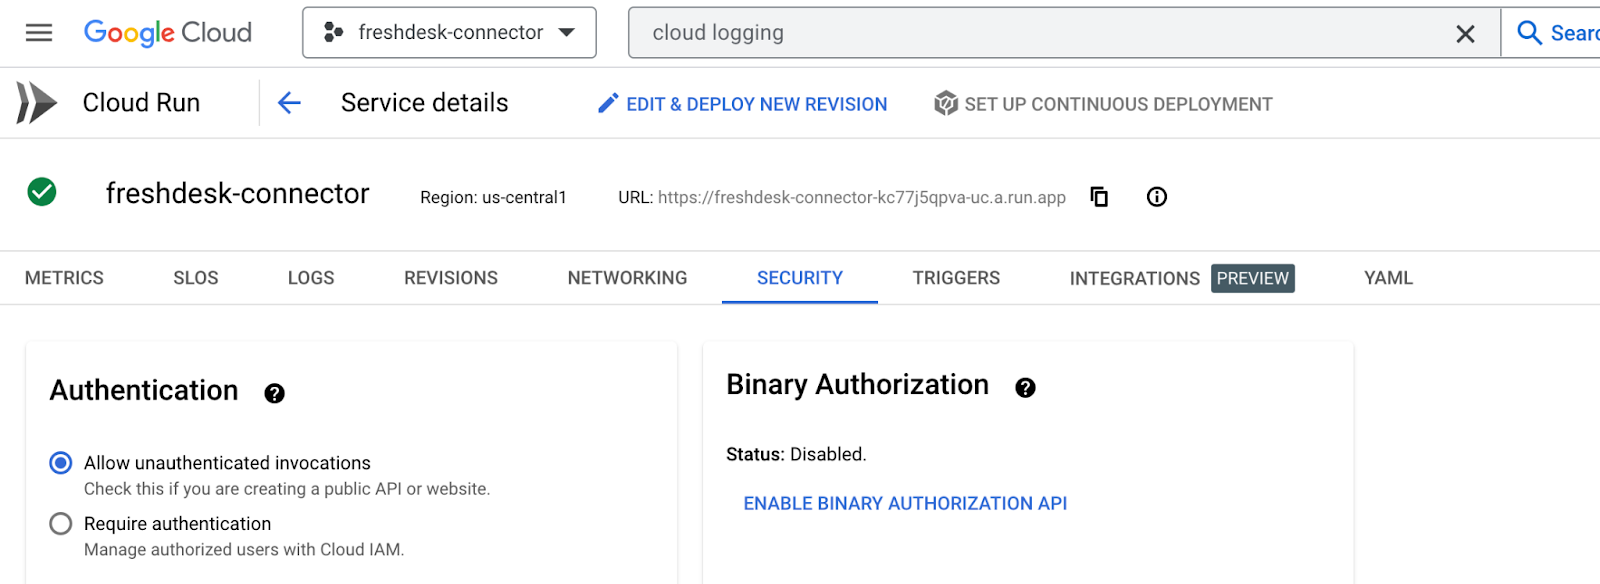Clear the search field with X
Image resolution: width=1600 pixels, height=584 pixels.
pos(1465,34)
